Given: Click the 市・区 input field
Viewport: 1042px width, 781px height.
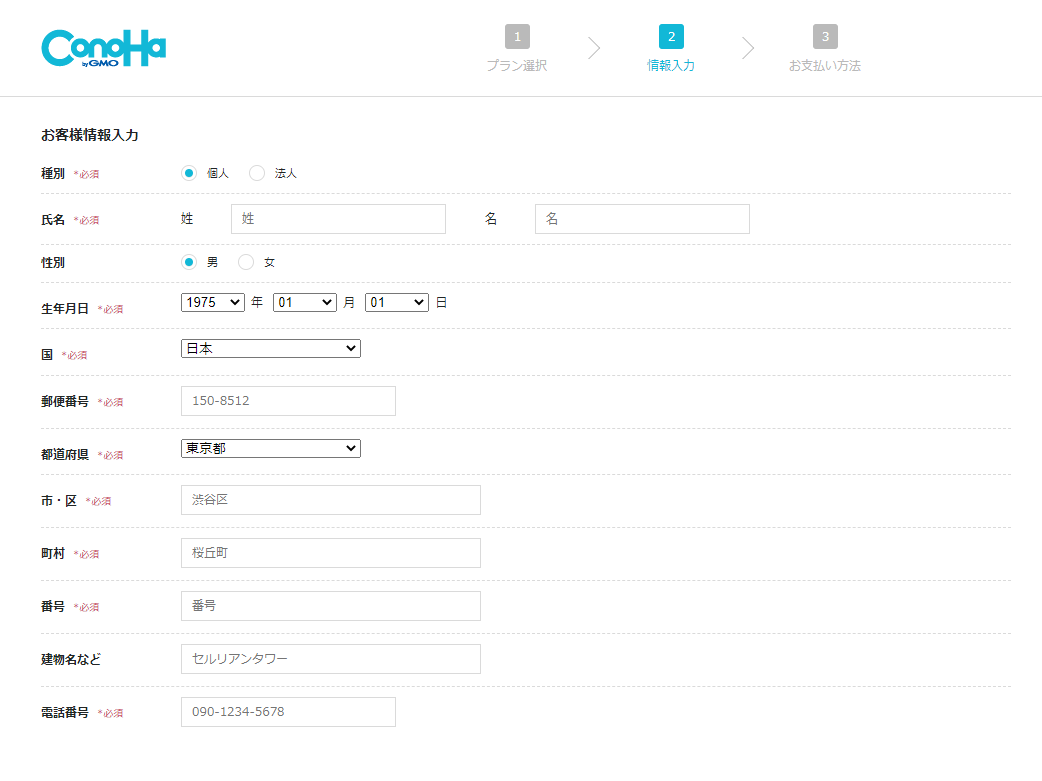Looking at the screenshot, I should click(331, 500).
